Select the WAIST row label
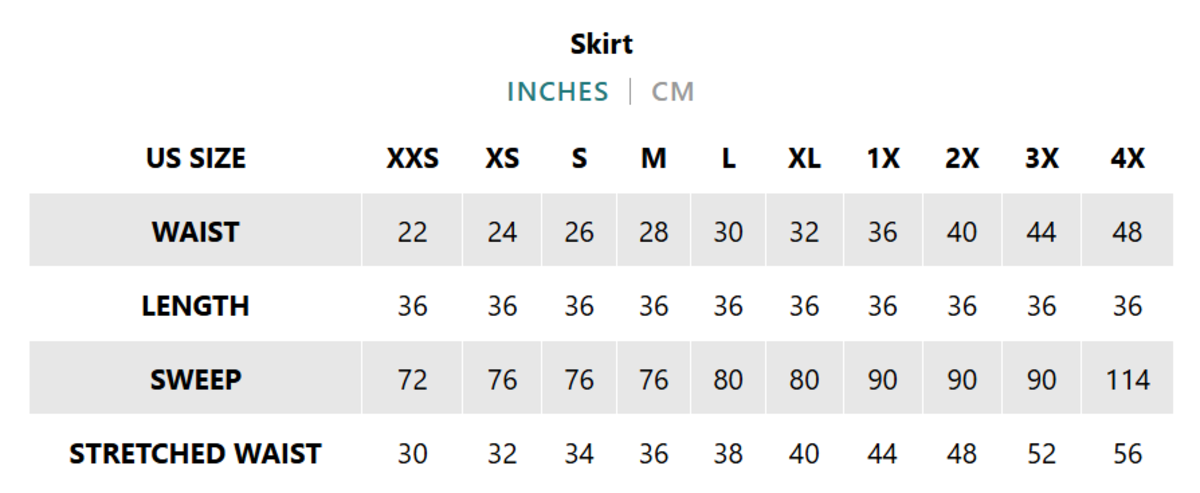The height and width of the screenshot is (493, 1200). pos(195,232)
